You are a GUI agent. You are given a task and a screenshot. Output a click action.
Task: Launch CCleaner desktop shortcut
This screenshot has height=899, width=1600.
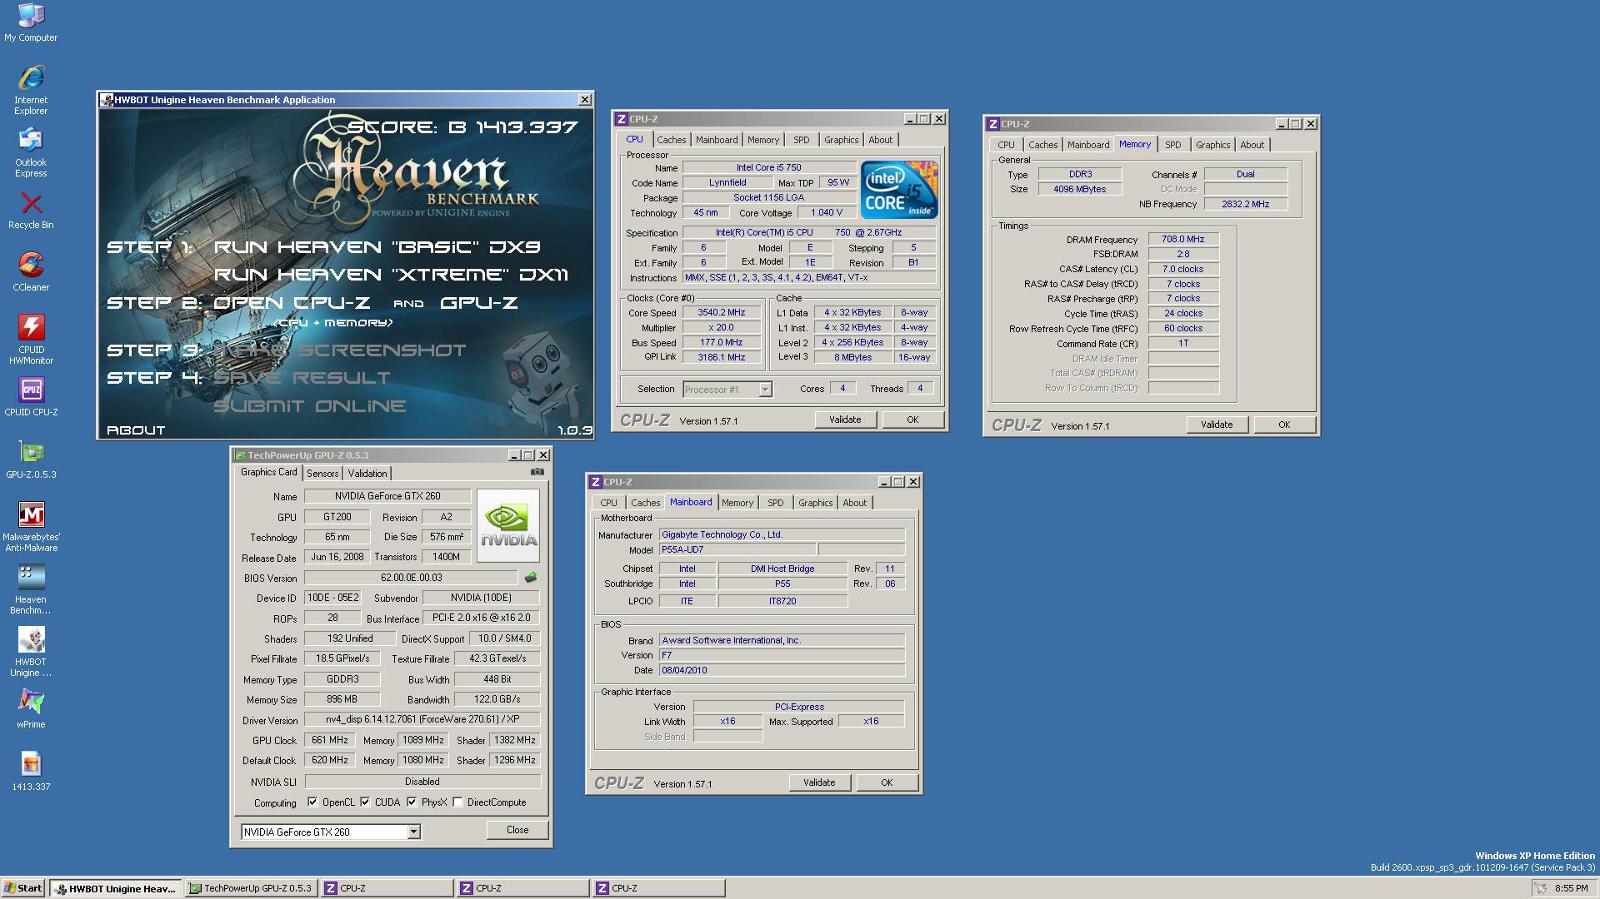[31, 272]
